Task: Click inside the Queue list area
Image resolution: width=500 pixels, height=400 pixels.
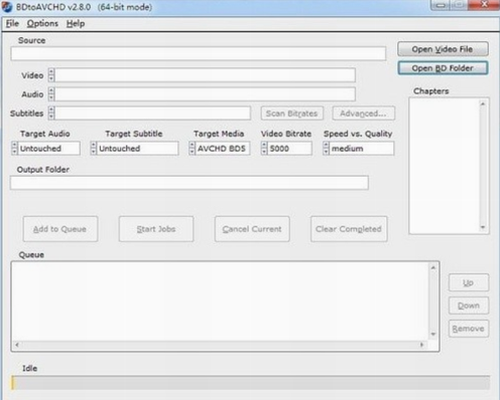Action: pos(220,301)
